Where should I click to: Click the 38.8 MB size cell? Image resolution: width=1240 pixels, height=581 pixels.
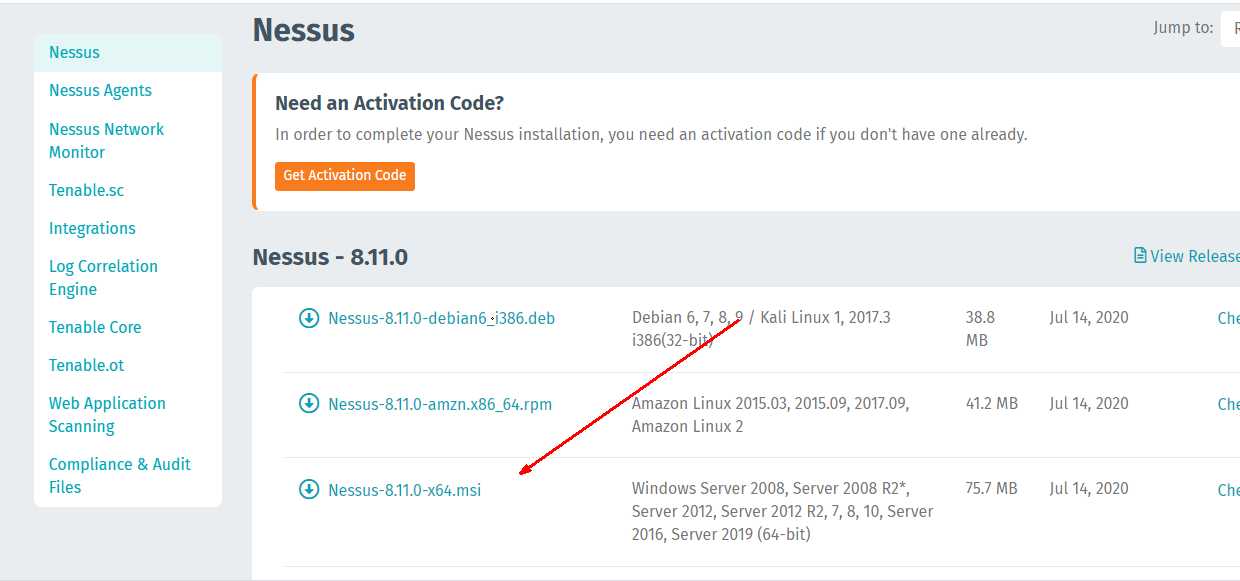pos(980,329)
